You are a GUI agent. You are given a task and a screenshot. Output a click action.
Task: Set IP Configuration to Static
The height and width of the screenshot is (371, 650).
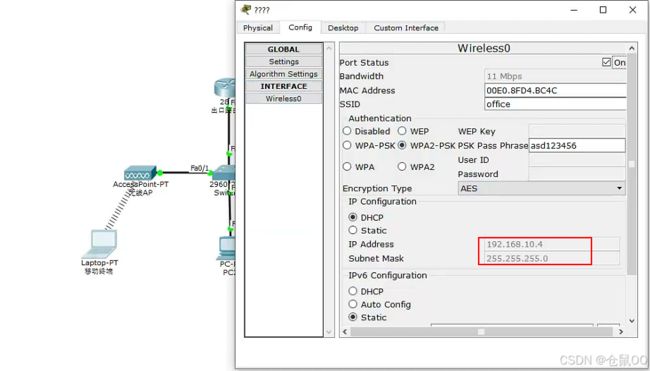pos(353,230)
